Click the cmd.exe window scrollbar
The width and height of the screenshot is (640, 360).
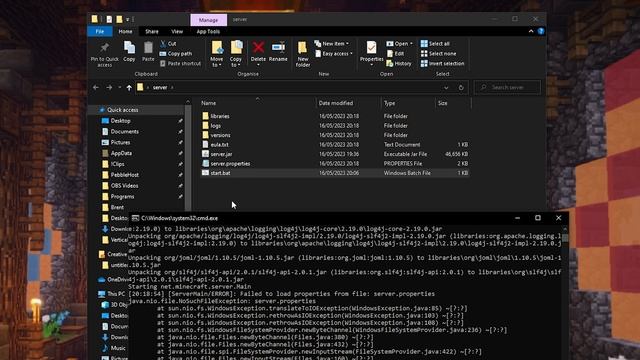(x=565, y=238)
